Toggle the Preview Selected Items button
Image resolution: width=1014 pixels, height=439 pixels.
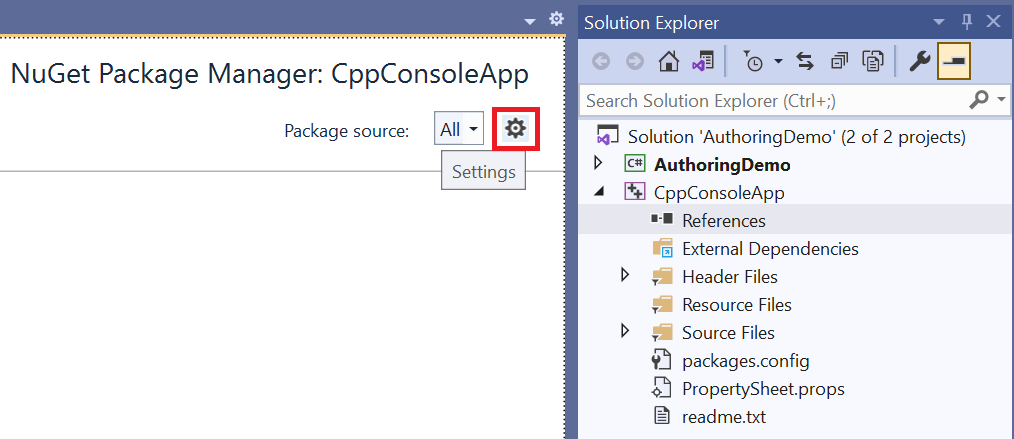pyautogui.click(x=953, y=61)
